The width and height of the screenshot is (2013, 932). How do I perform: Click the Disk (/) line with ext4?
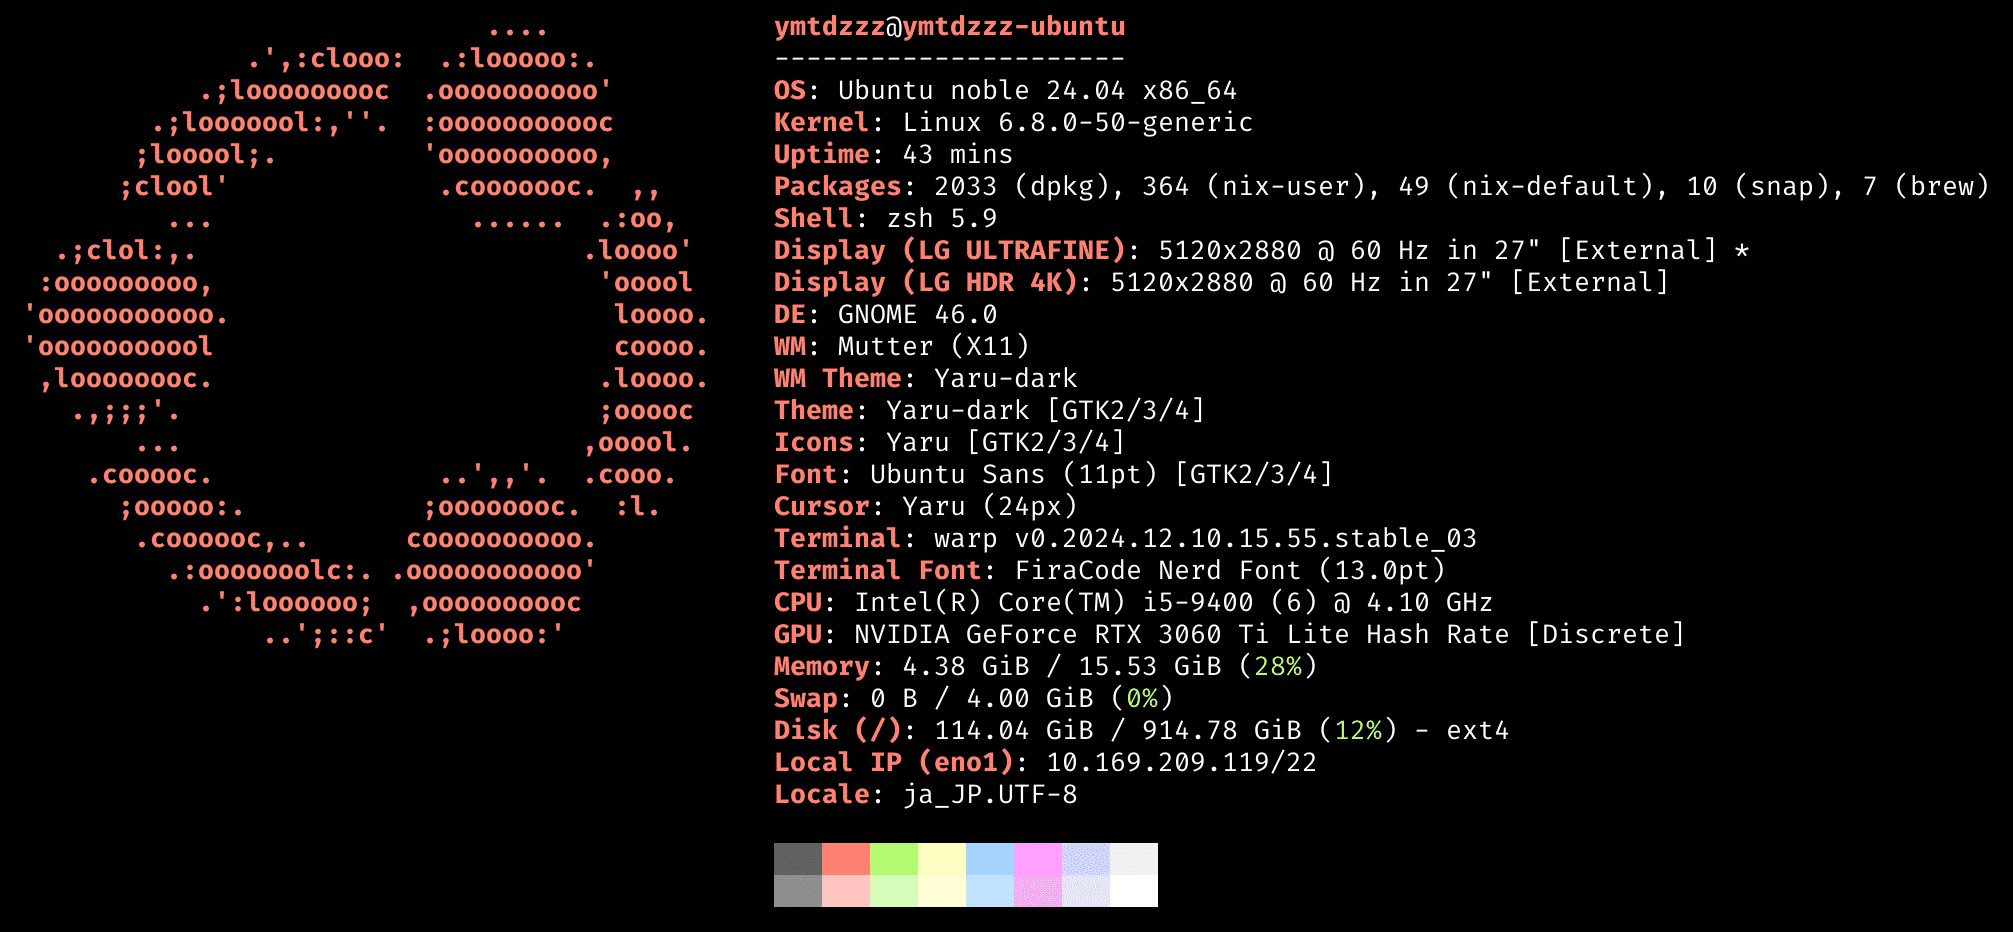point(1141,731)
